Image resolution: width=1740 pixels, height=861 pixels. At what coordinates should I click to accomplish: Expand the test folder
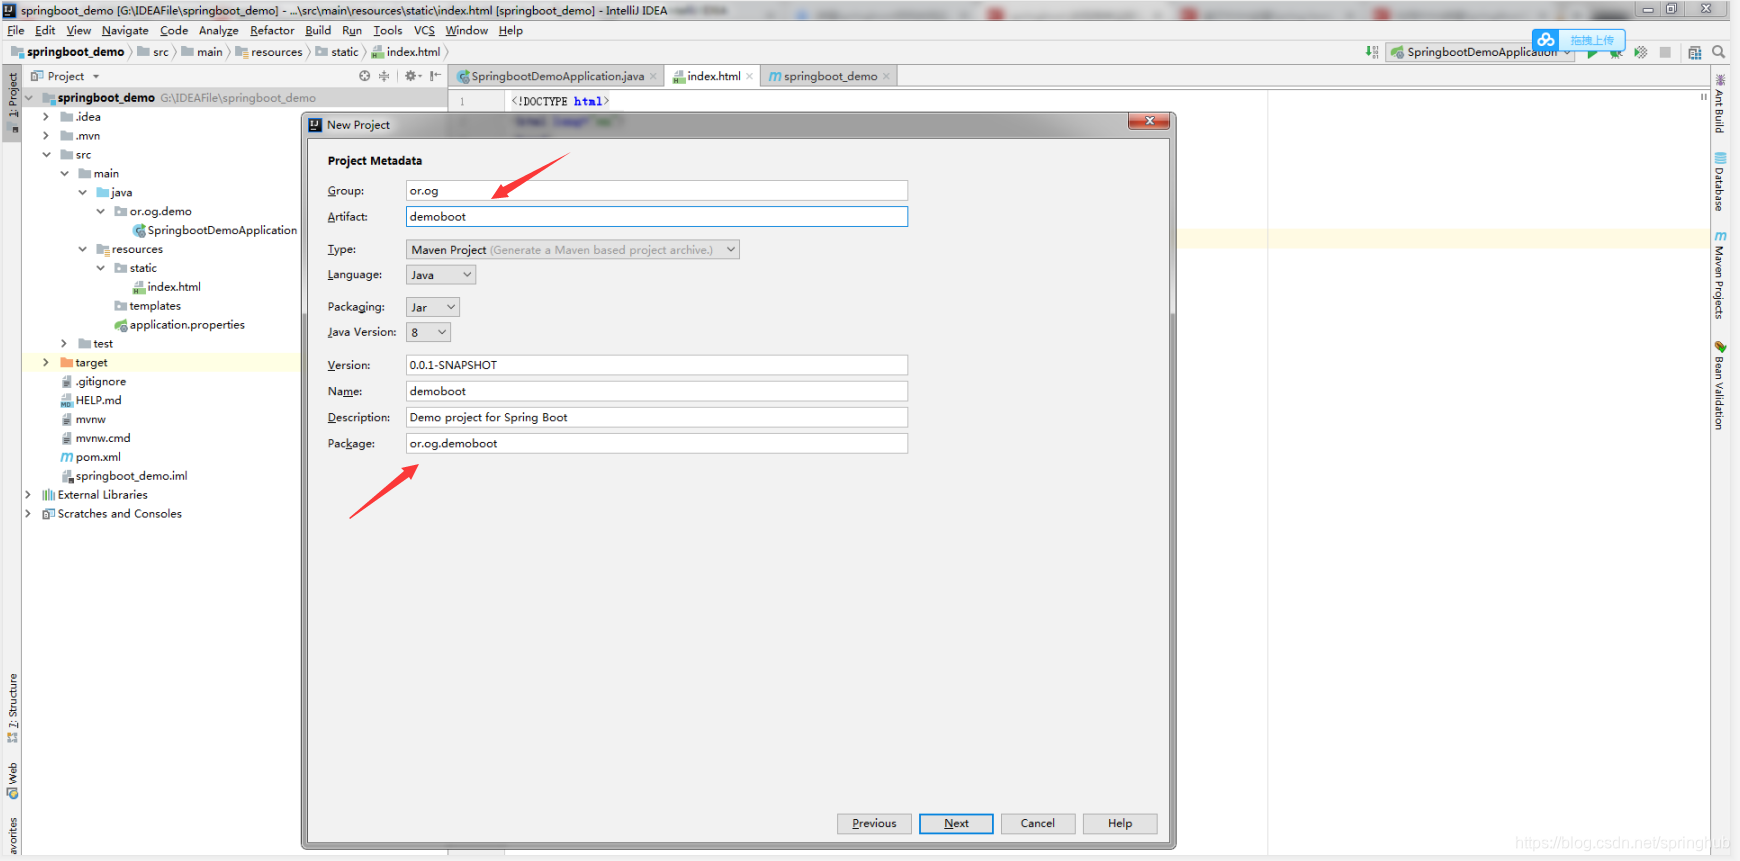coord(64,344)
